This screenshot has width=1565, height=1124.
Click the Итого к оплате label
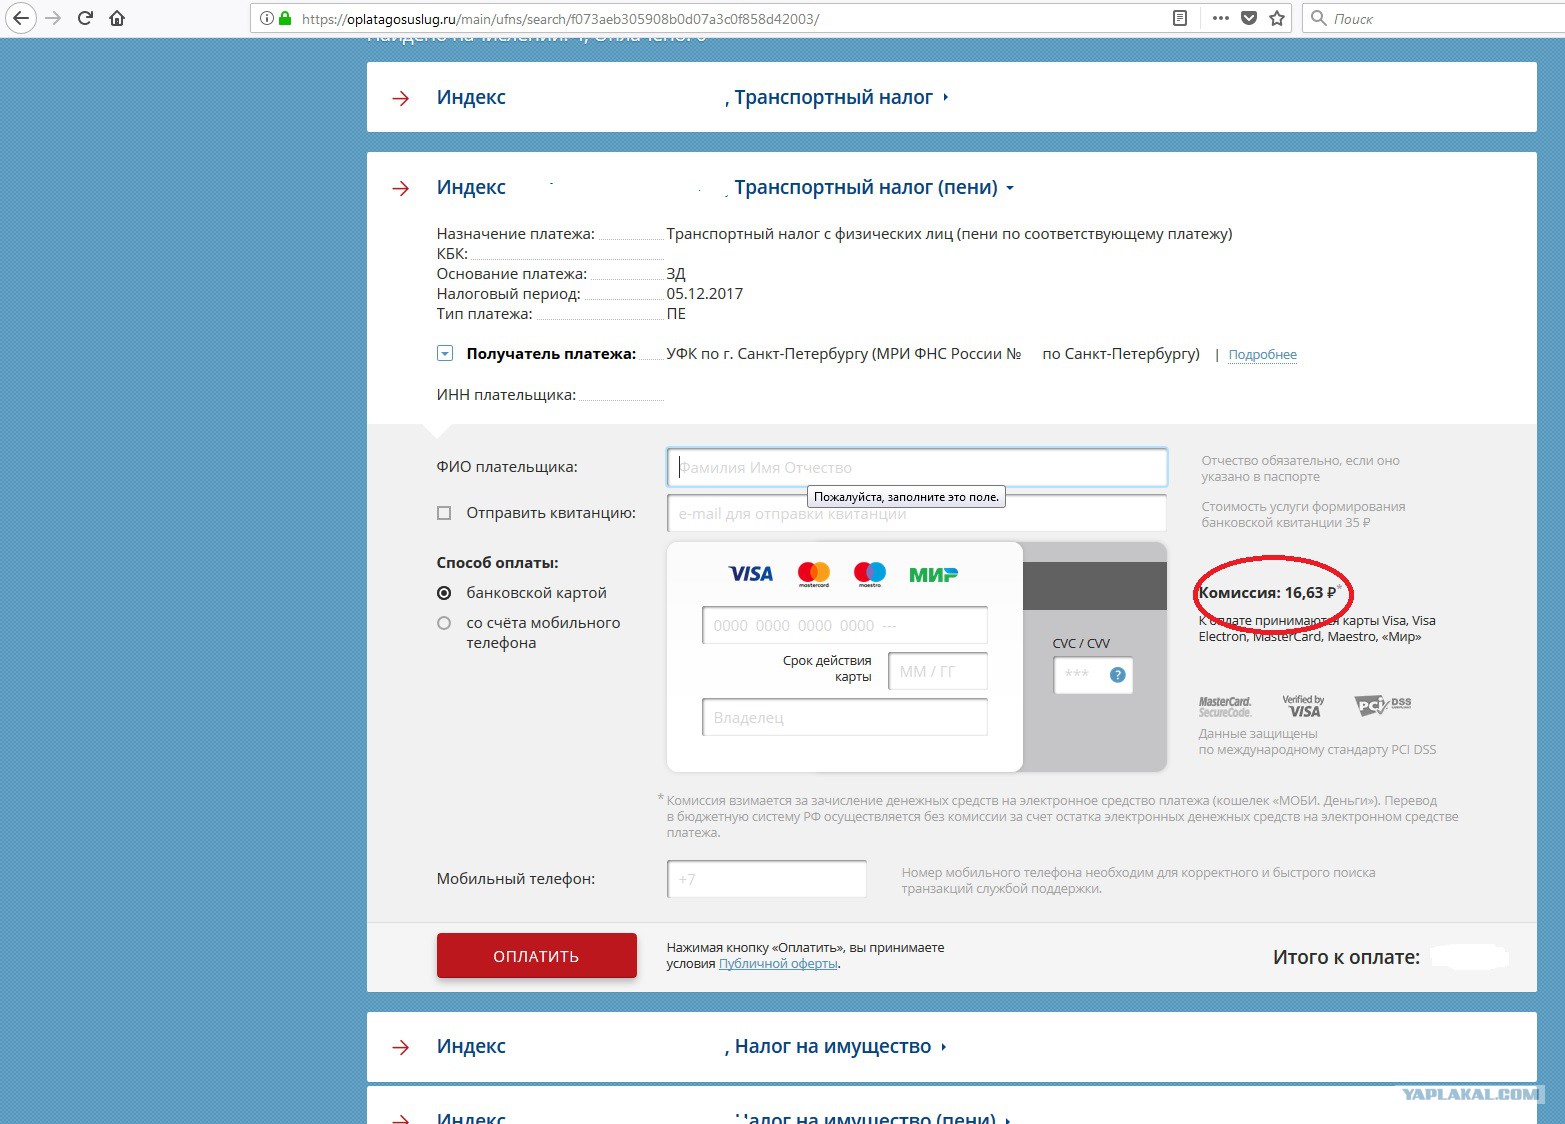[x=1346, y=957]
